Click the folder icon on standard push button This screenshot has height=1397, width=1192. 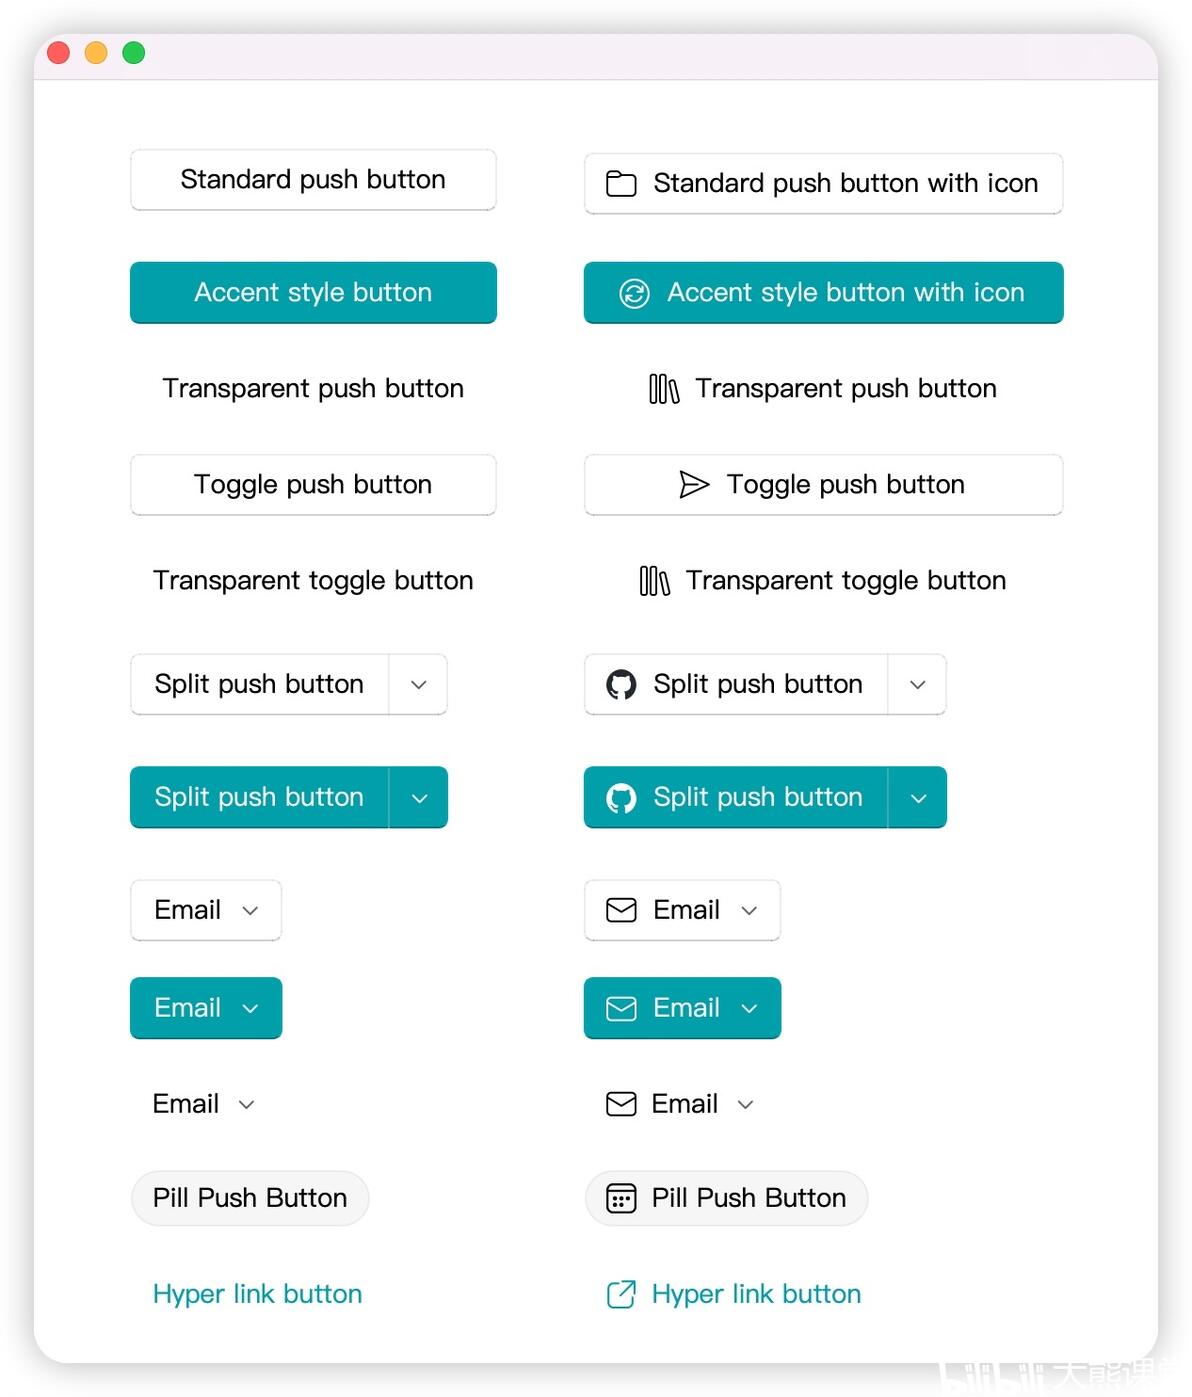tap(621, 184)
